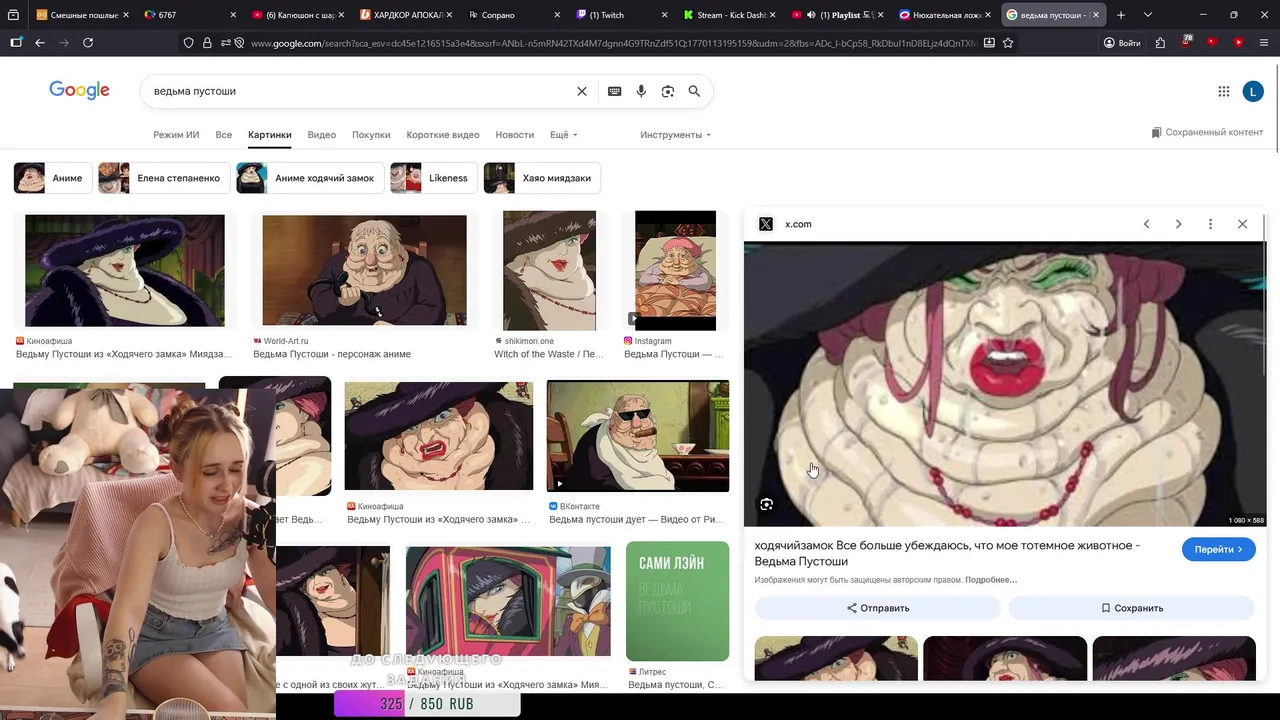Mute the Playlist tab audio
The width and height of the screenshot is (1280, 720).
click(810, 15)
